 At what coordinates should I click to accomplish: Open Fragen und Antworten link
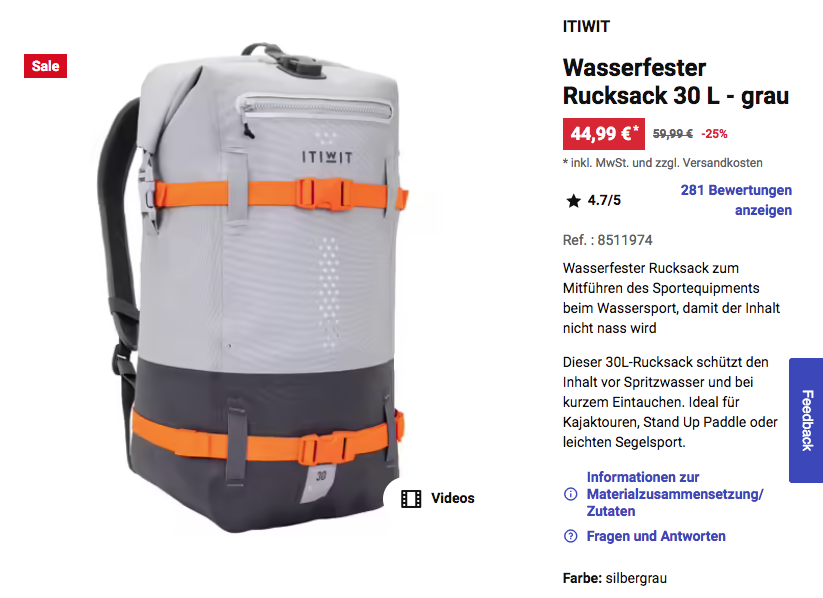pos(656,536)
